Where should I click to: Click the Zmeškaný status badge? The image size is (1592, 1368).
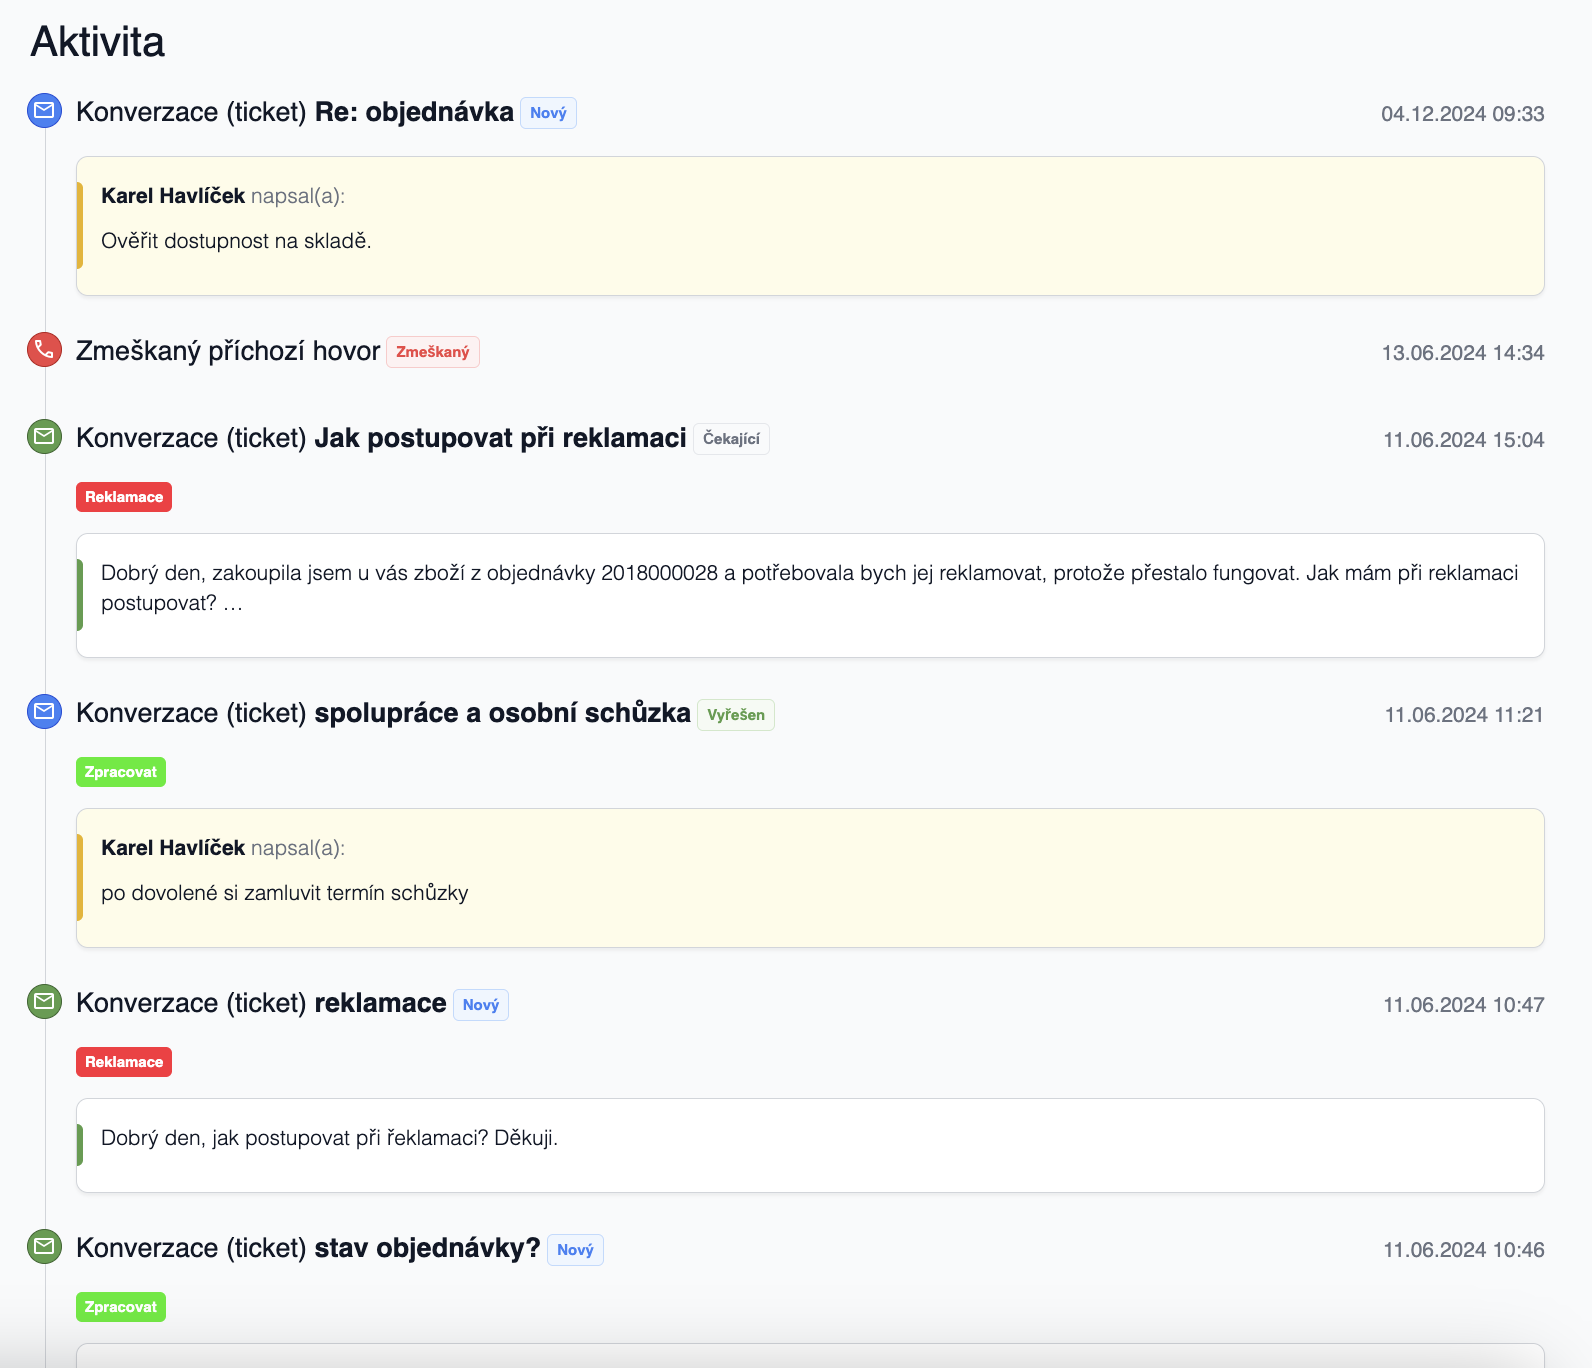(432, 352)
